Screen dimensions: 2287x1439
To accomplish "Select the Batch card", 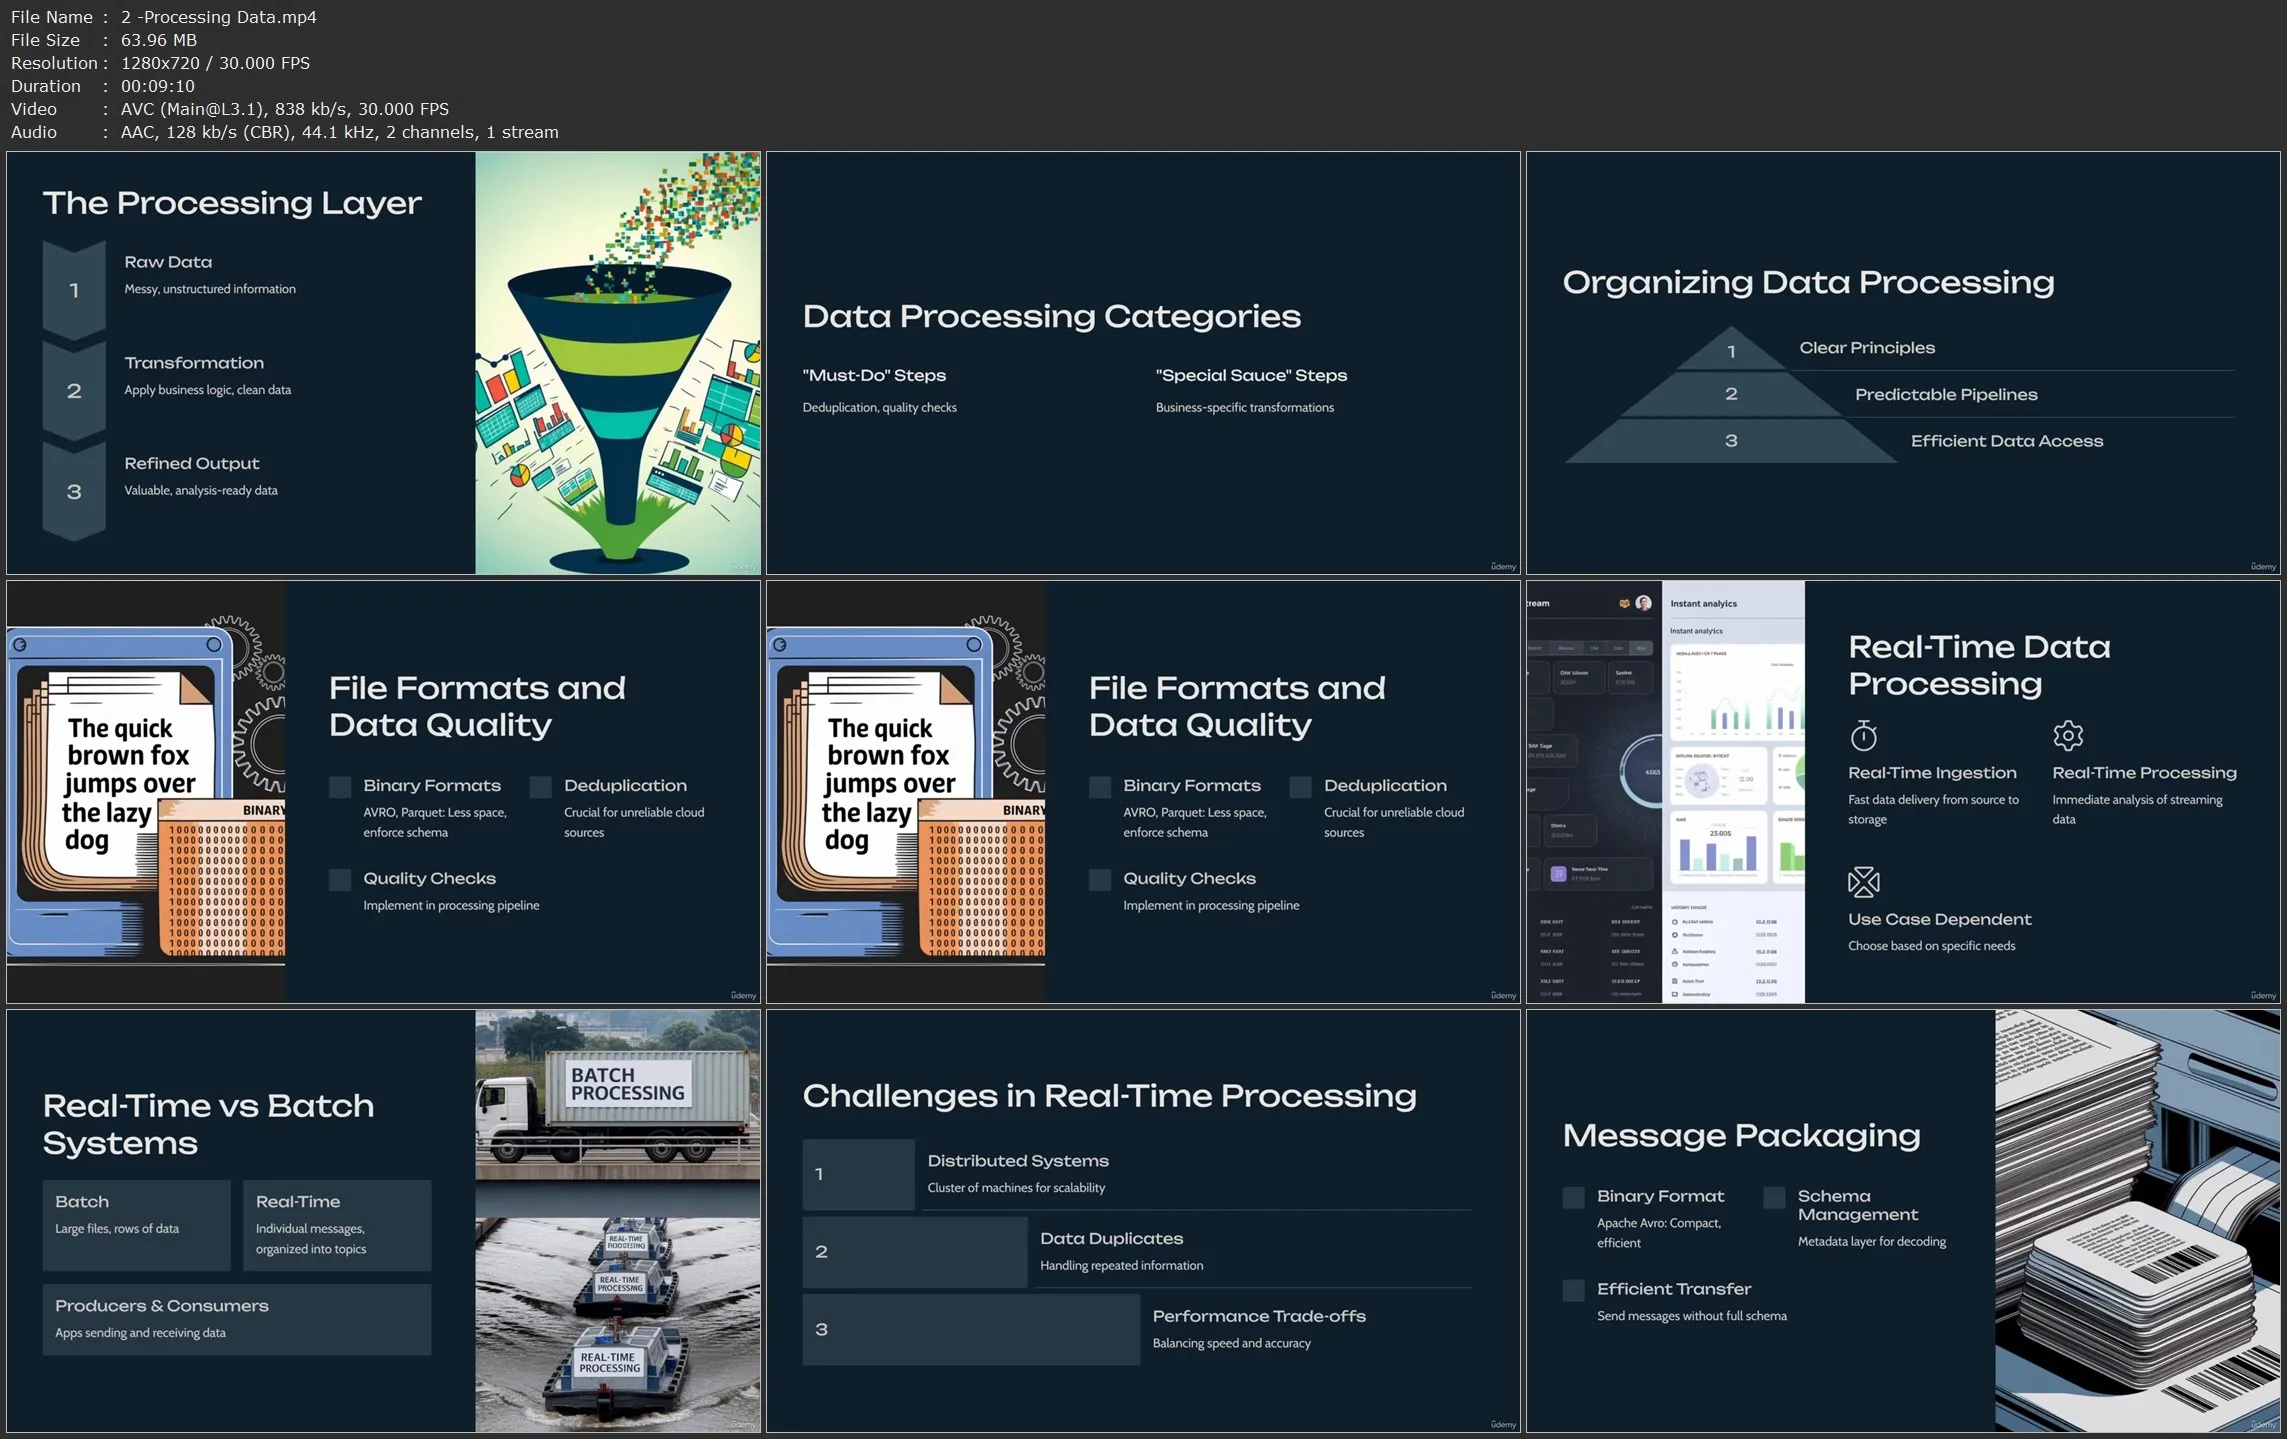I will [x=136, y=1226].
